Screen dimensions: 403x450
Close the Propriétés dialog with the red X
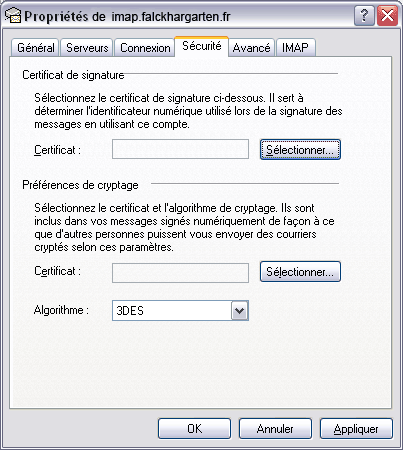pos(387,15)
